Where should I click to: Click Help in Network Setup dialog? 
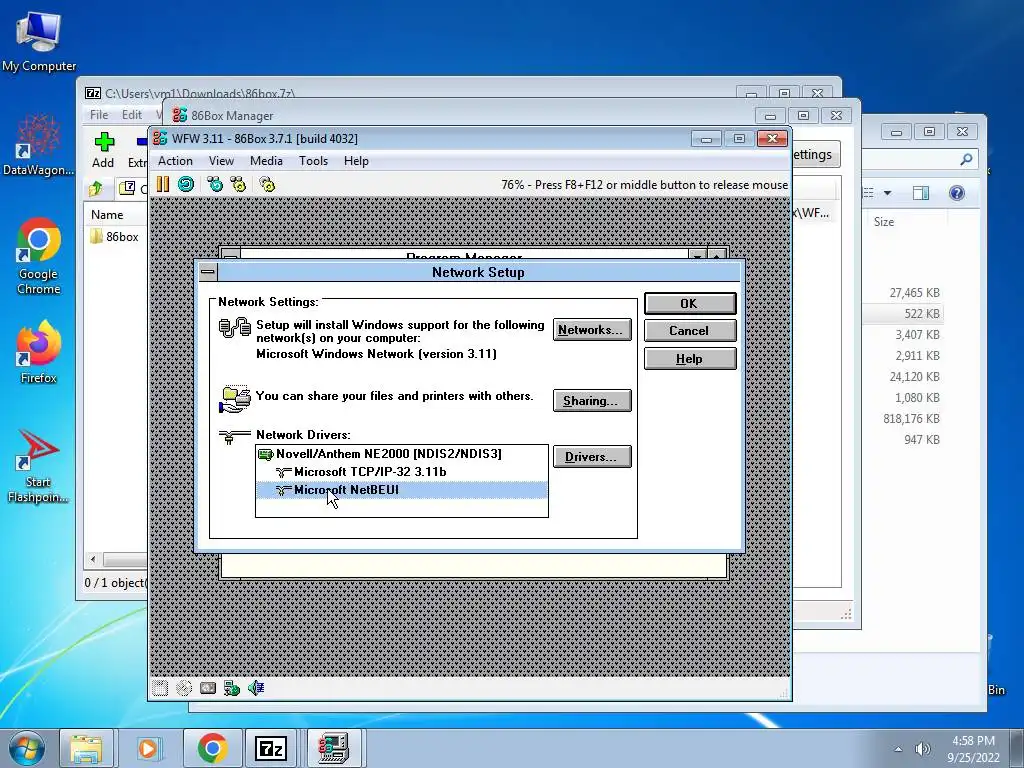coord(690,359)
